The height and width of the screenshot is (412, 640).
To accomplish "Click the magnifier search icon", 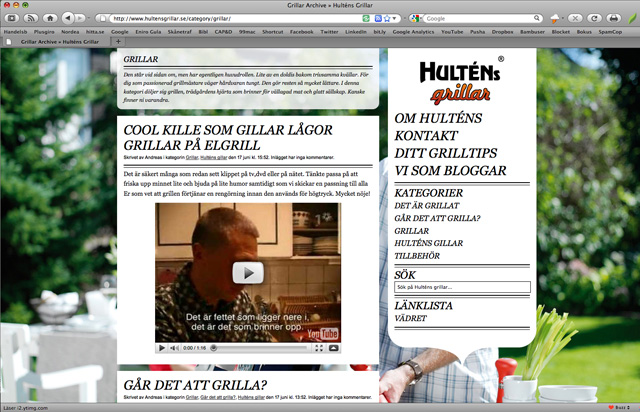I will 537,18.
